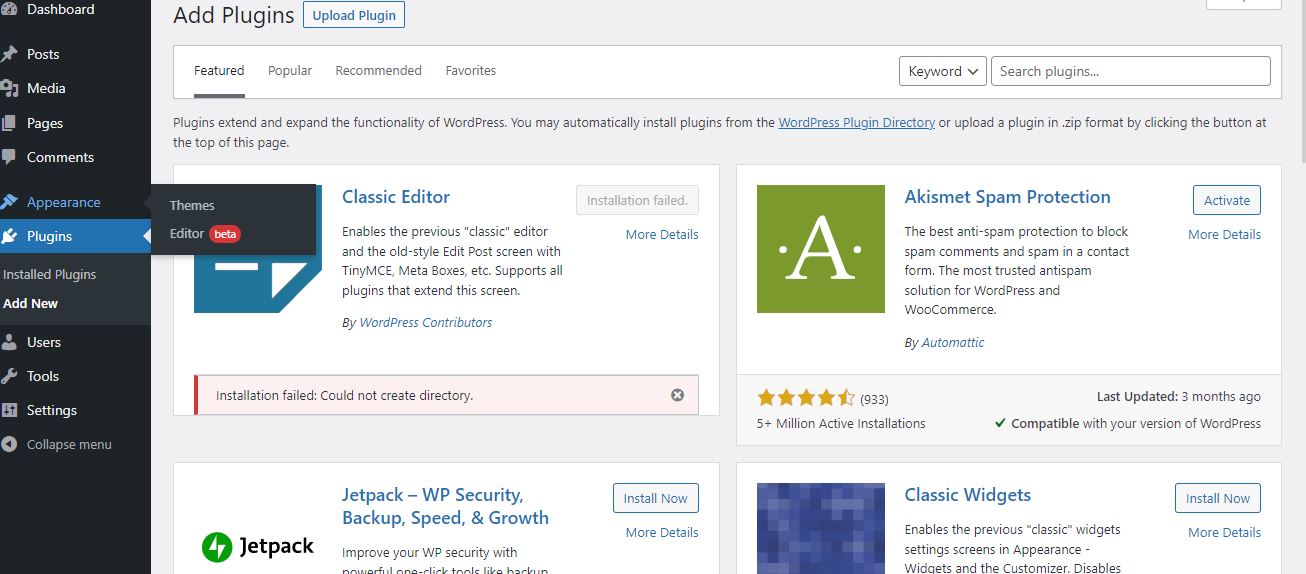
Task: Open the Tools menu item
Action: [x=43, y=376]
